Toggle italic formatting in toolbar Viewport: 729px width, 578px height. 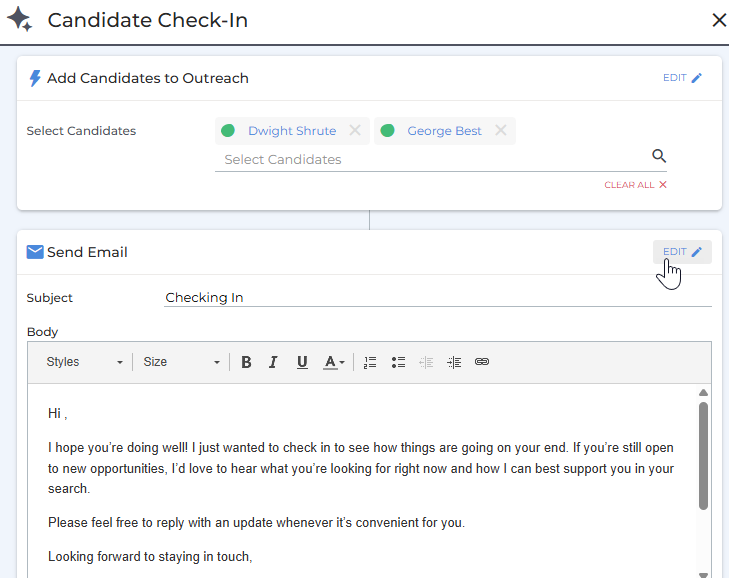(273, 362)
